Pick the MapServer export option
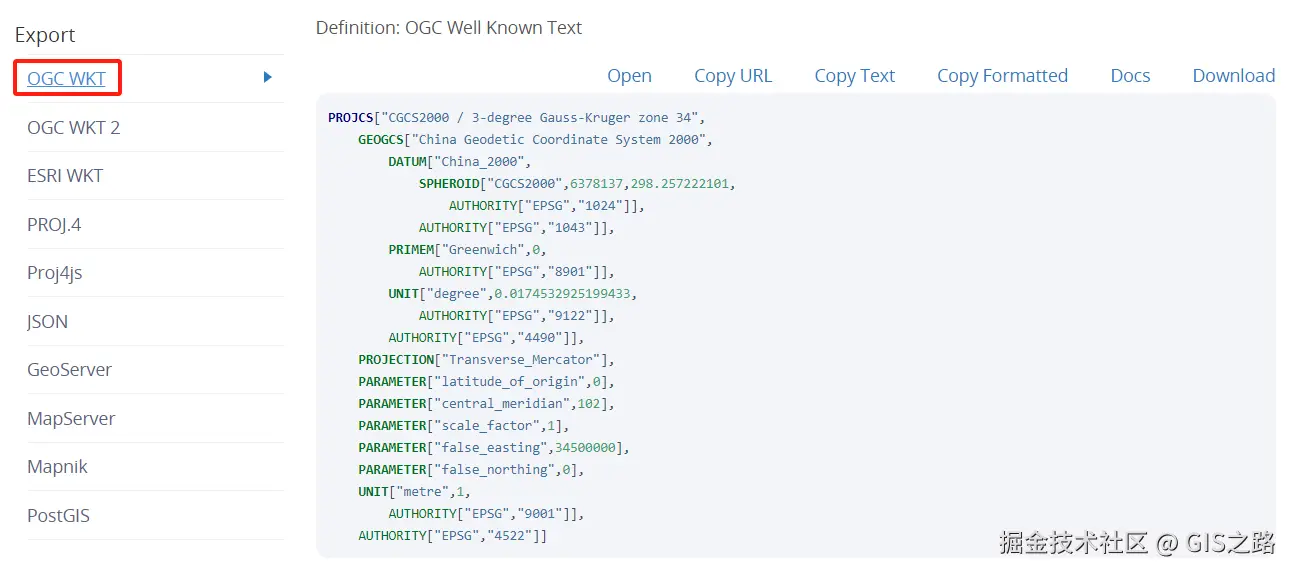 pyautogui.click(x=71, y=418)
